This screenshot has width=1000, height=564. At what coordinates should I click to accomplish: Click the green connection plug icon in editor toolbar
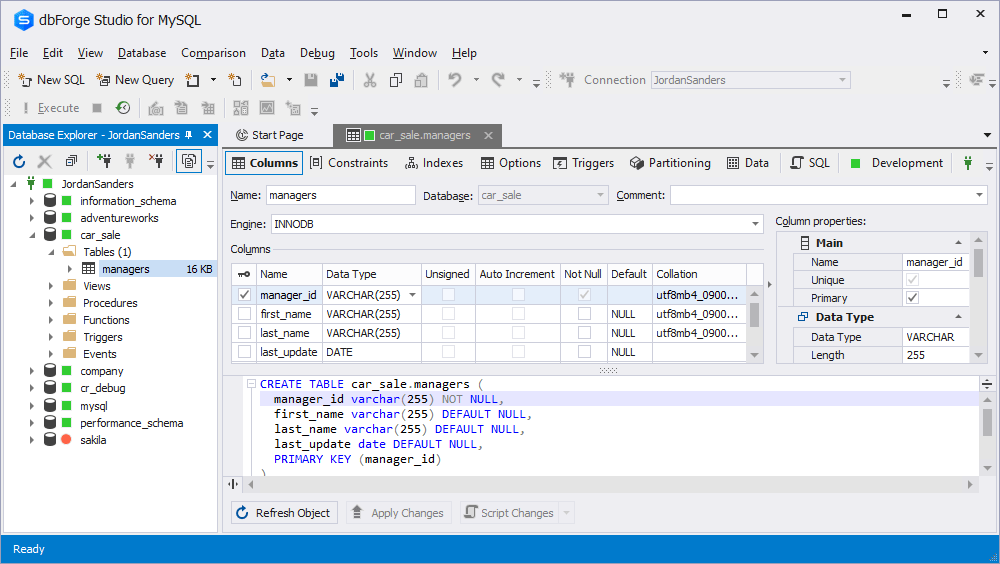(968, 163)
